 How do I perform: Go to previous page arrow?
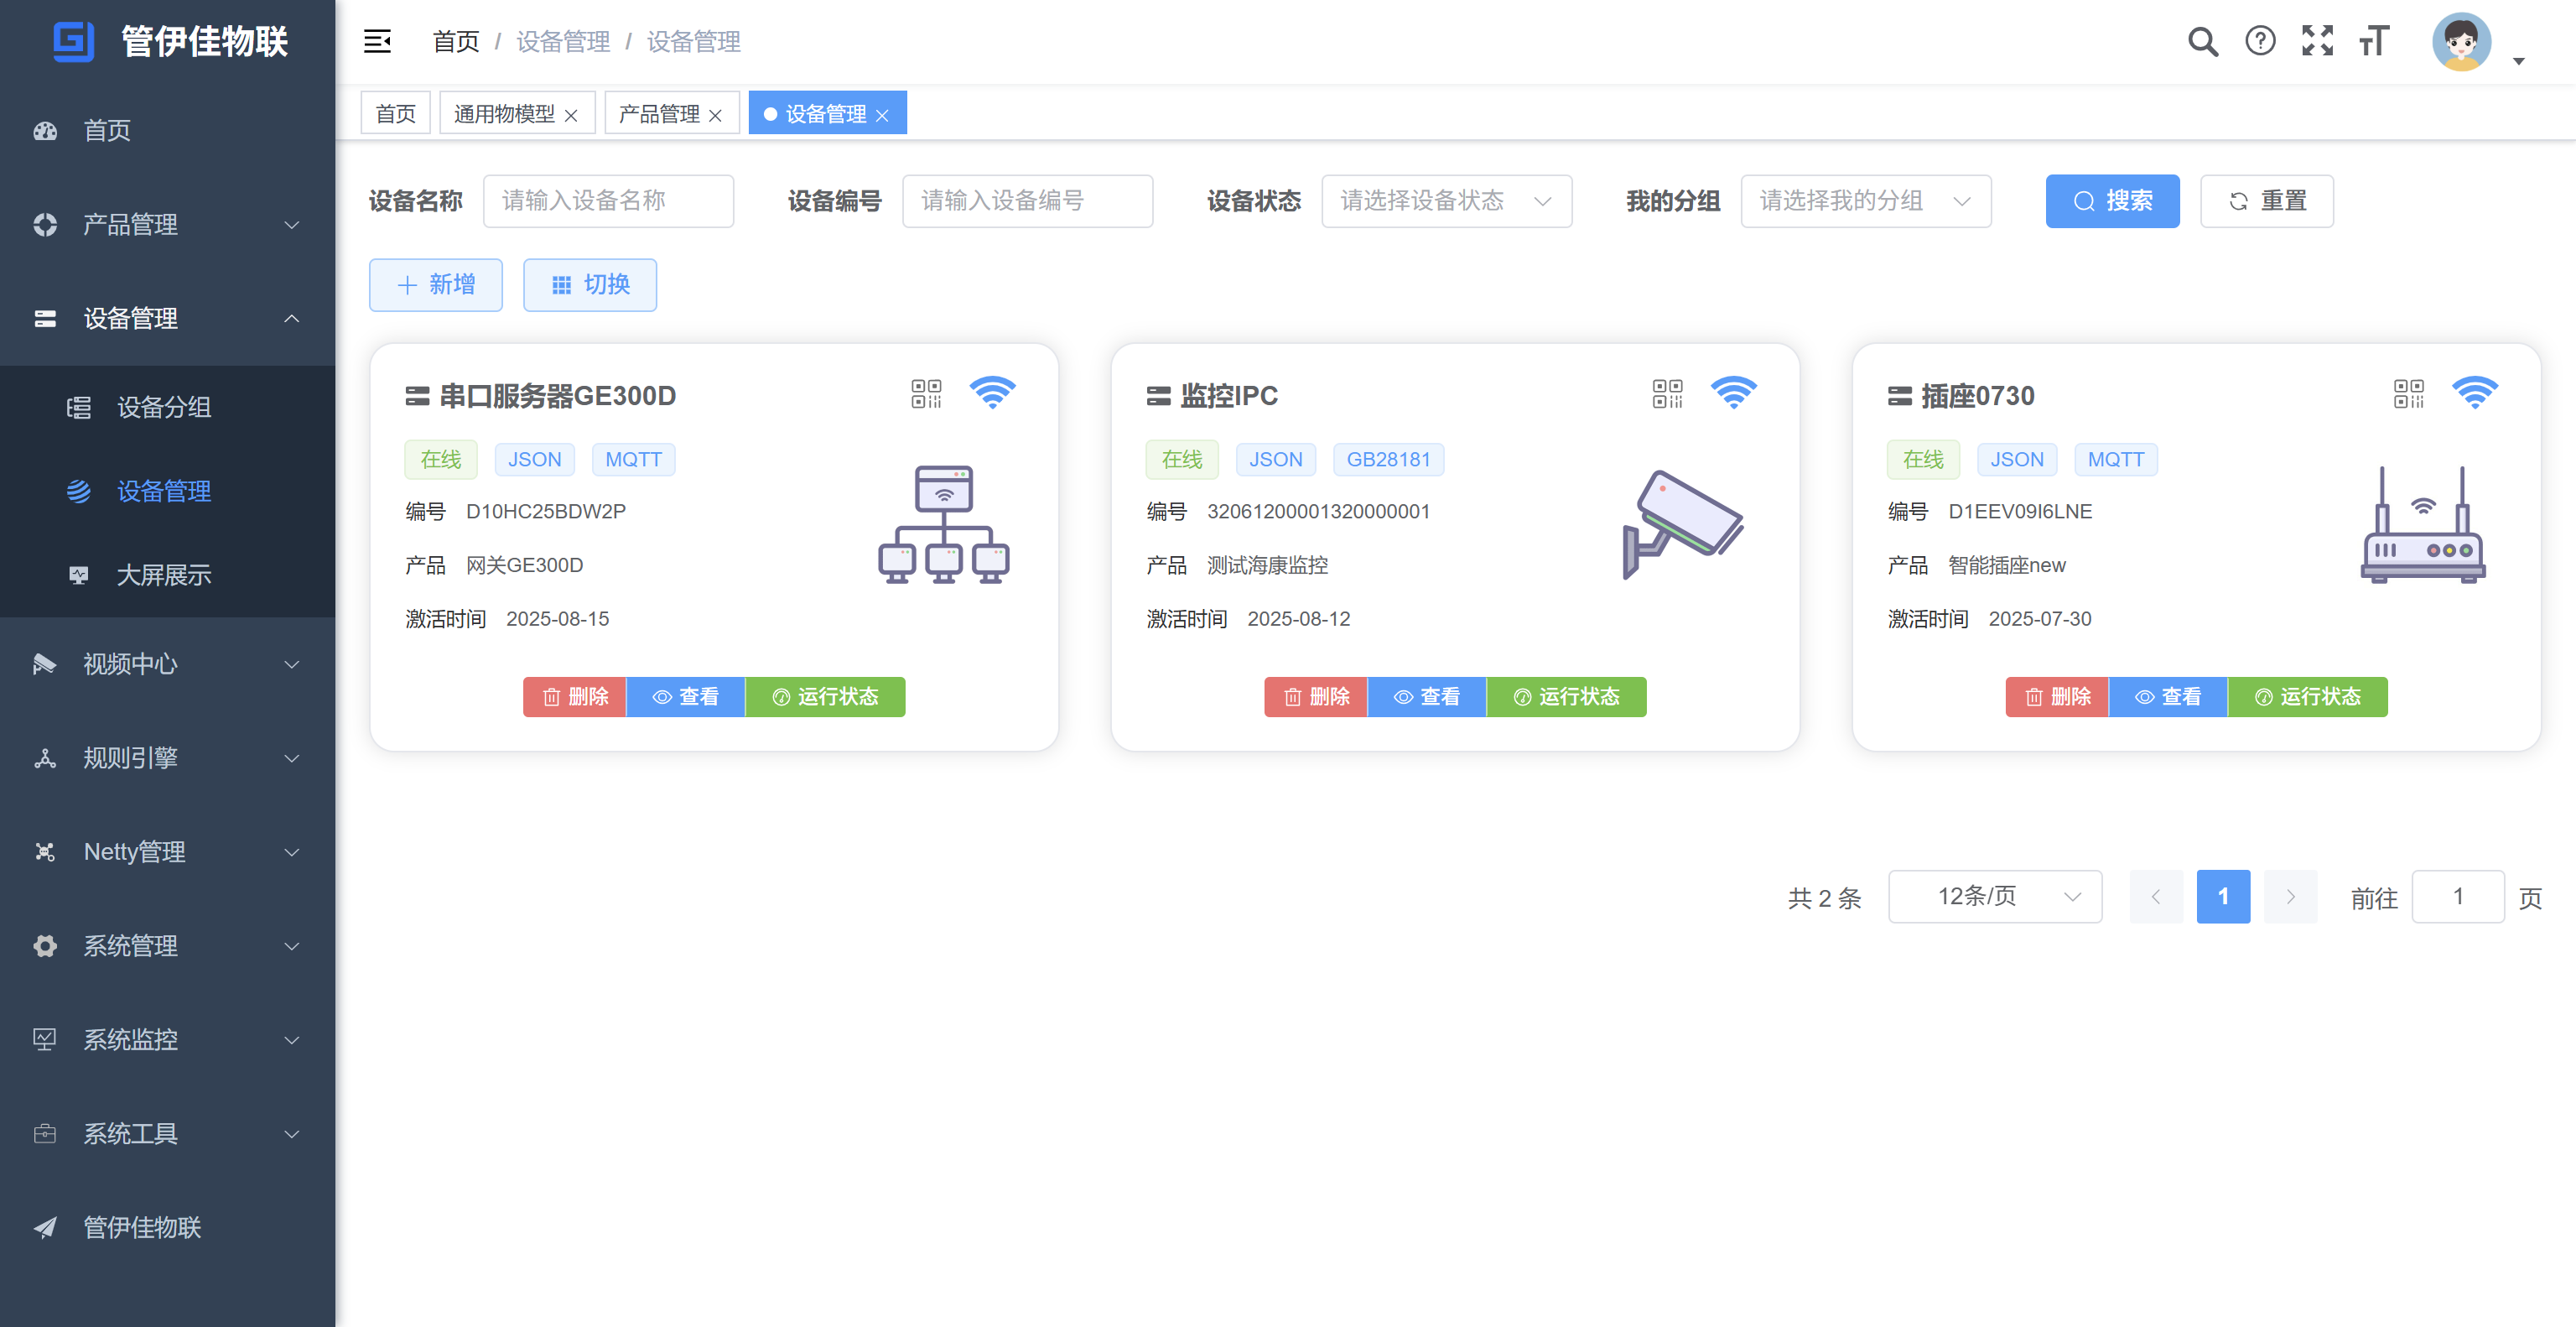click(x=2156, y=897)
